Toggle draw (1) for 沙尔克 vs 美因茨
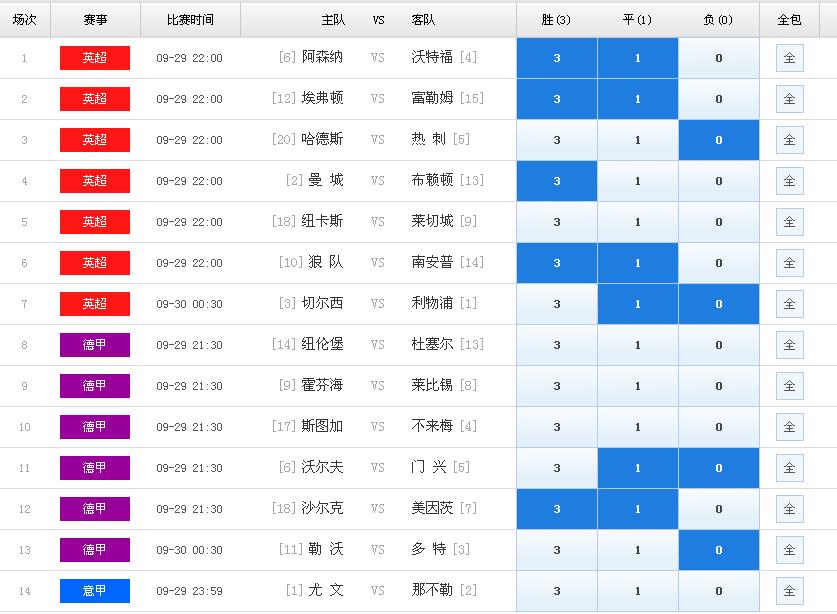The width and height of the screenshot is (837, 614). point(638,509)
